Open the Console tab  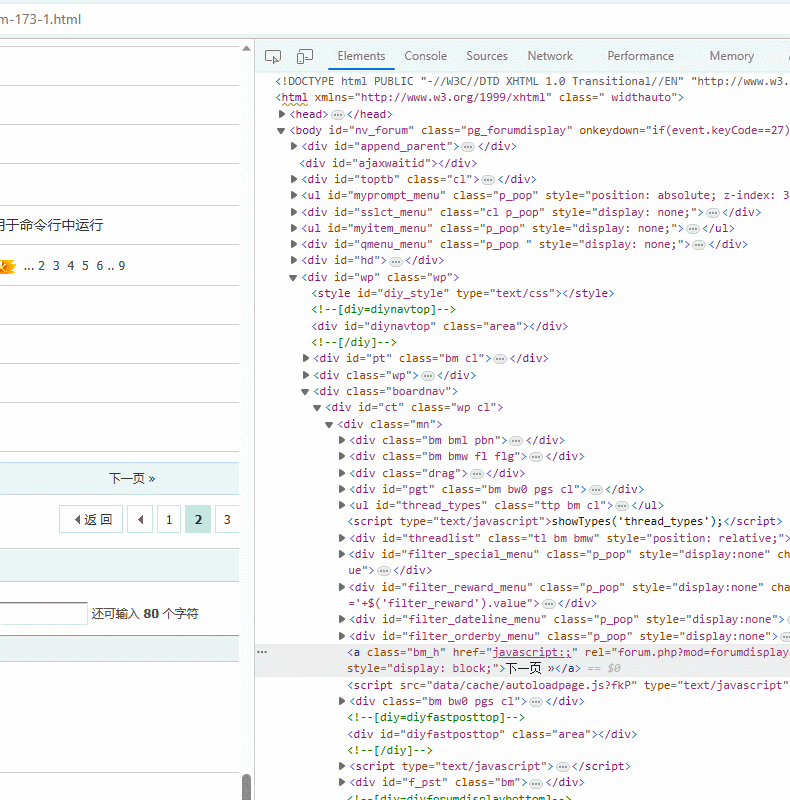[x=426, y=56]
